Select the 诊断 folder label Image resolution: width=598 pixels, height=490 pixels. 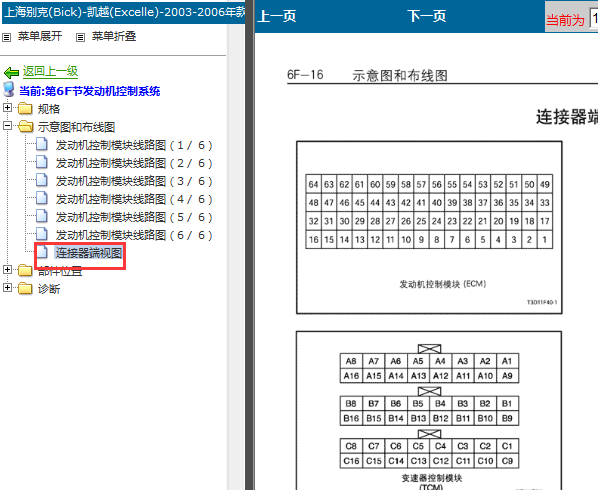(x=49, y=289)
